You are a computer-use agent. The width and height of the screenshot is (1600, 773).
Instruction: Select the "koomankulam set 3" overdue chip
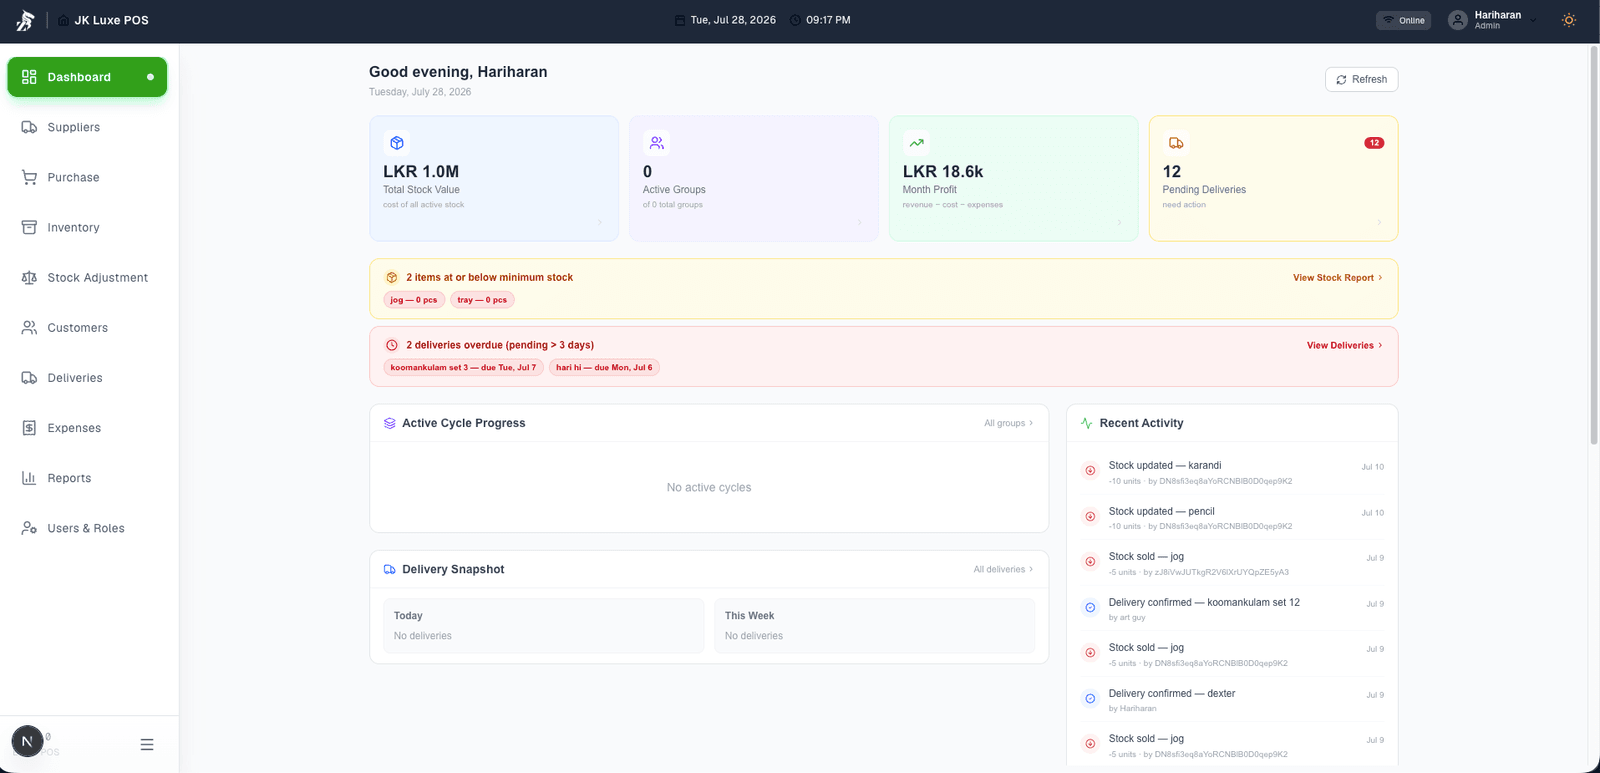coord(463,367)
